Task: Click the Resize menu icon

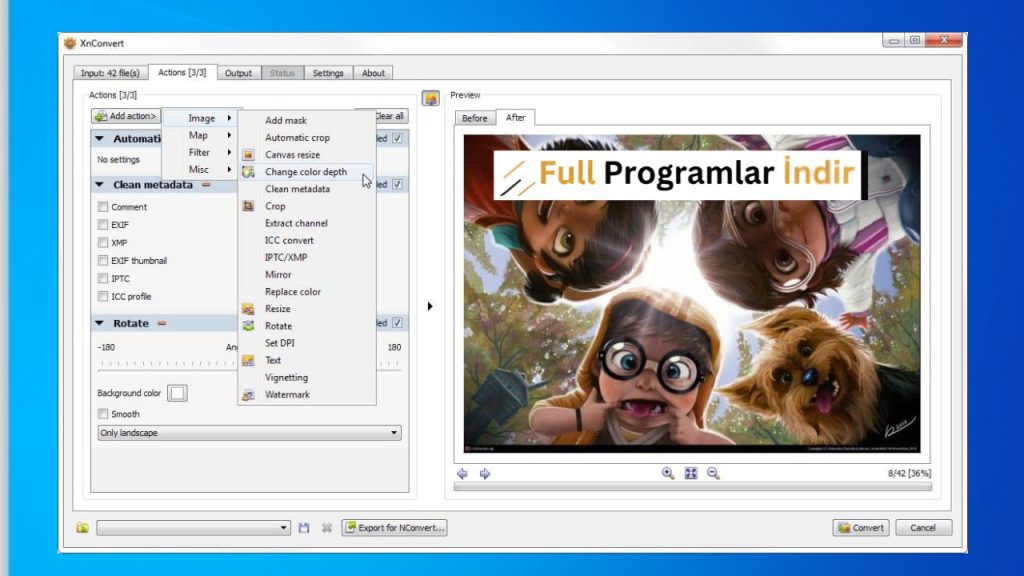Action: [x=248, y=309]
